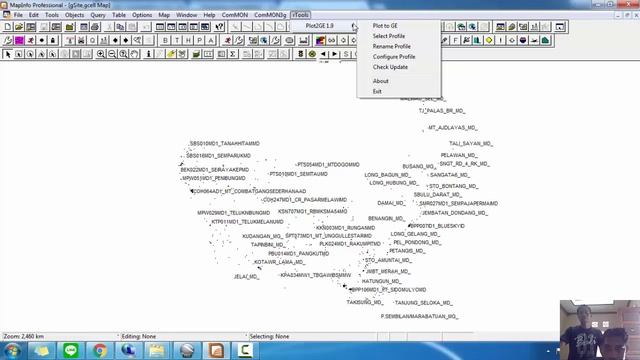Click the magenta square toolbar icon
This screenshot has width=640, height=360.
coord(19,40)
